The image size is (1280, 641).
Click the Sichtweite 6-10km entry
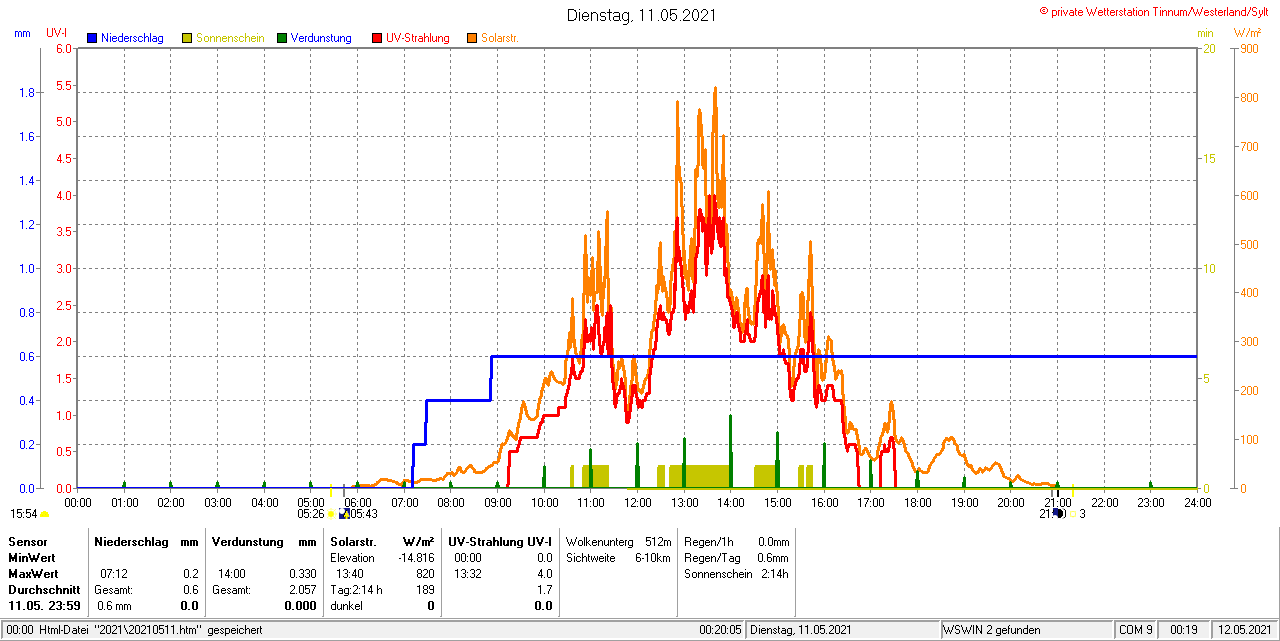pos(618,558)
